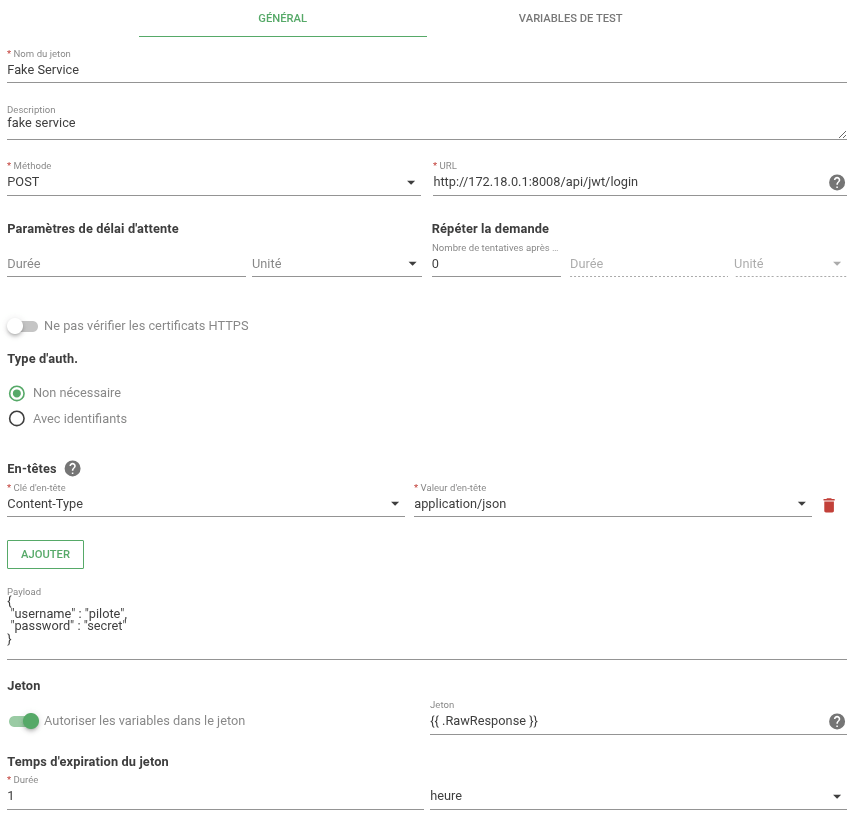Select 'Non nécessaire' auth type
855x824 pixels.
(16, 393)
